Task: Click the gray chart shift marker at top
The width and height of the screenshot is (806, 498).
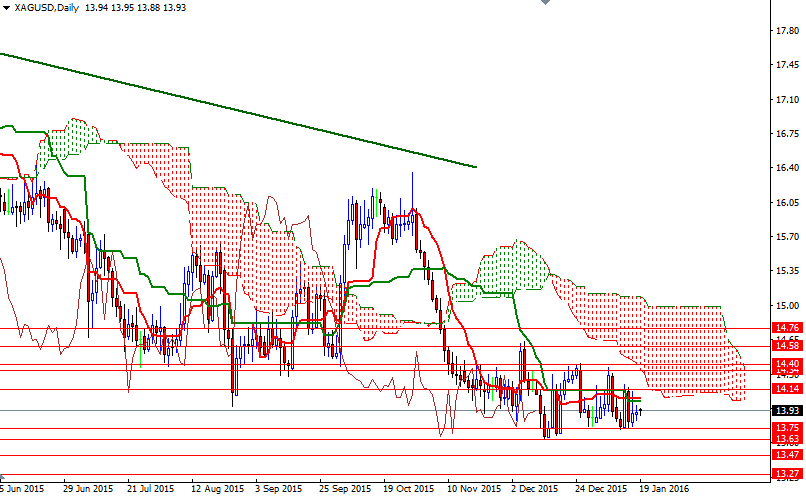Action: pyautogui.click(x=545, y=2)
